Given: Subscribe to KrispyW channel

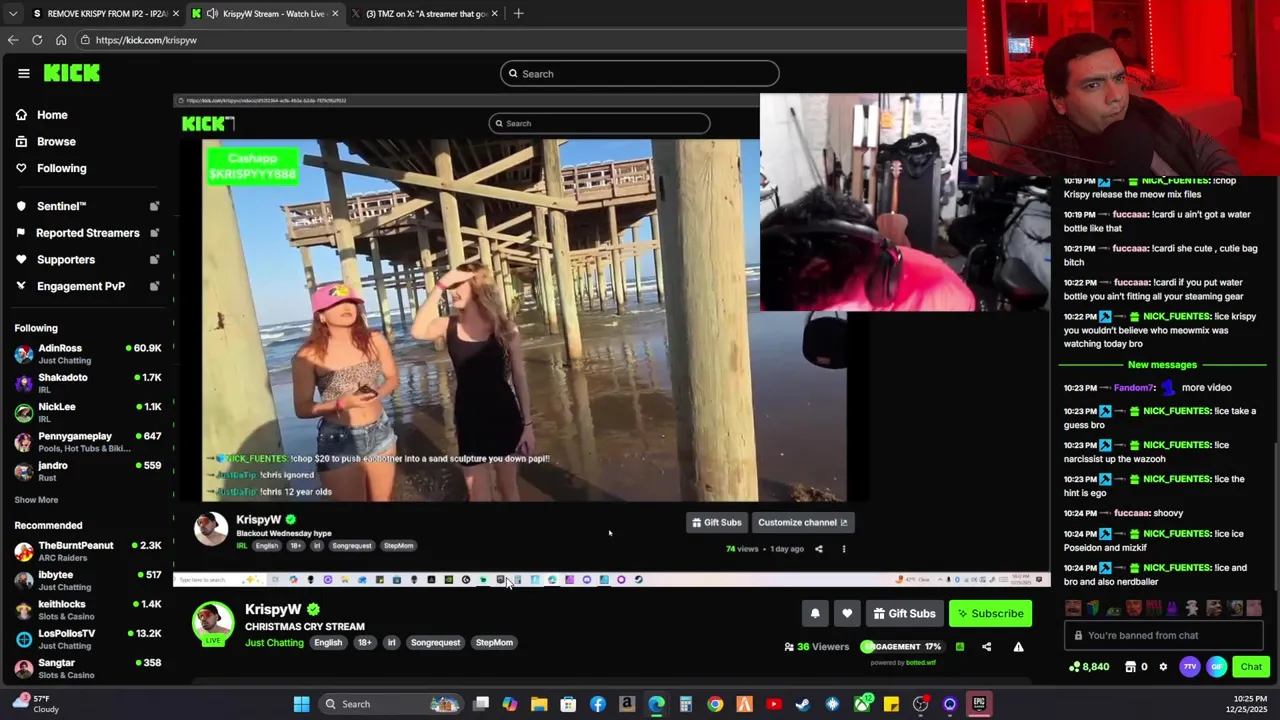Looking at the screenshot, I should (990, 614).
